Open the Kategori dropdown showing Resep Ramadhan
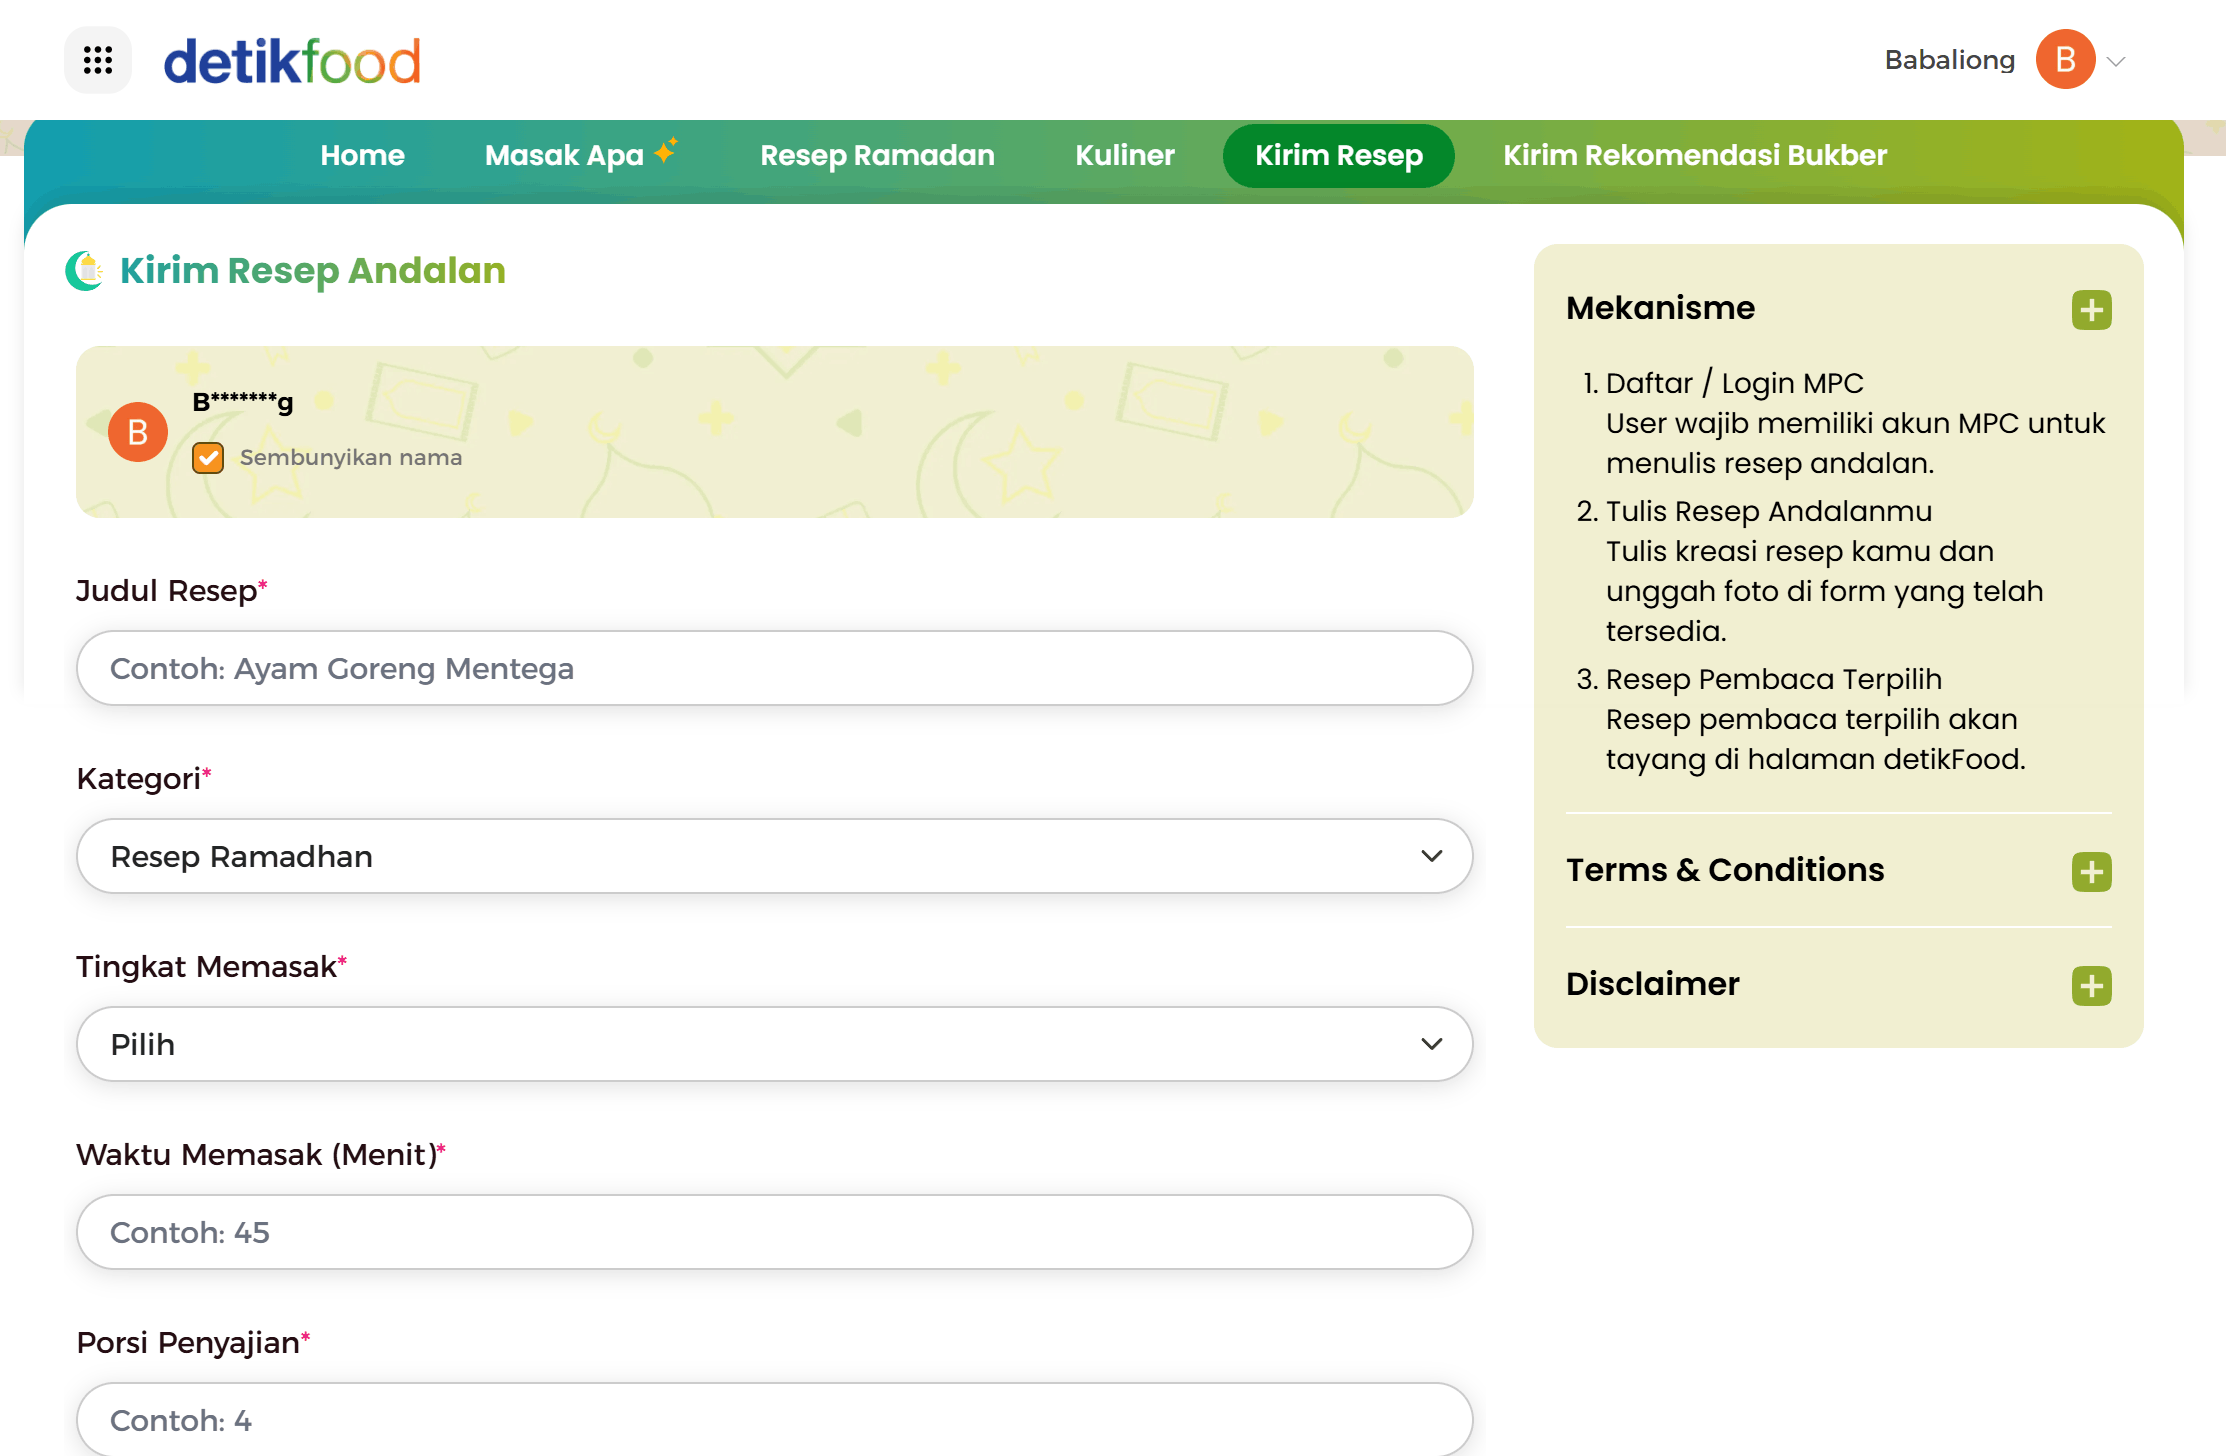Screen dimensions: 2226x1456 (774, 856)
